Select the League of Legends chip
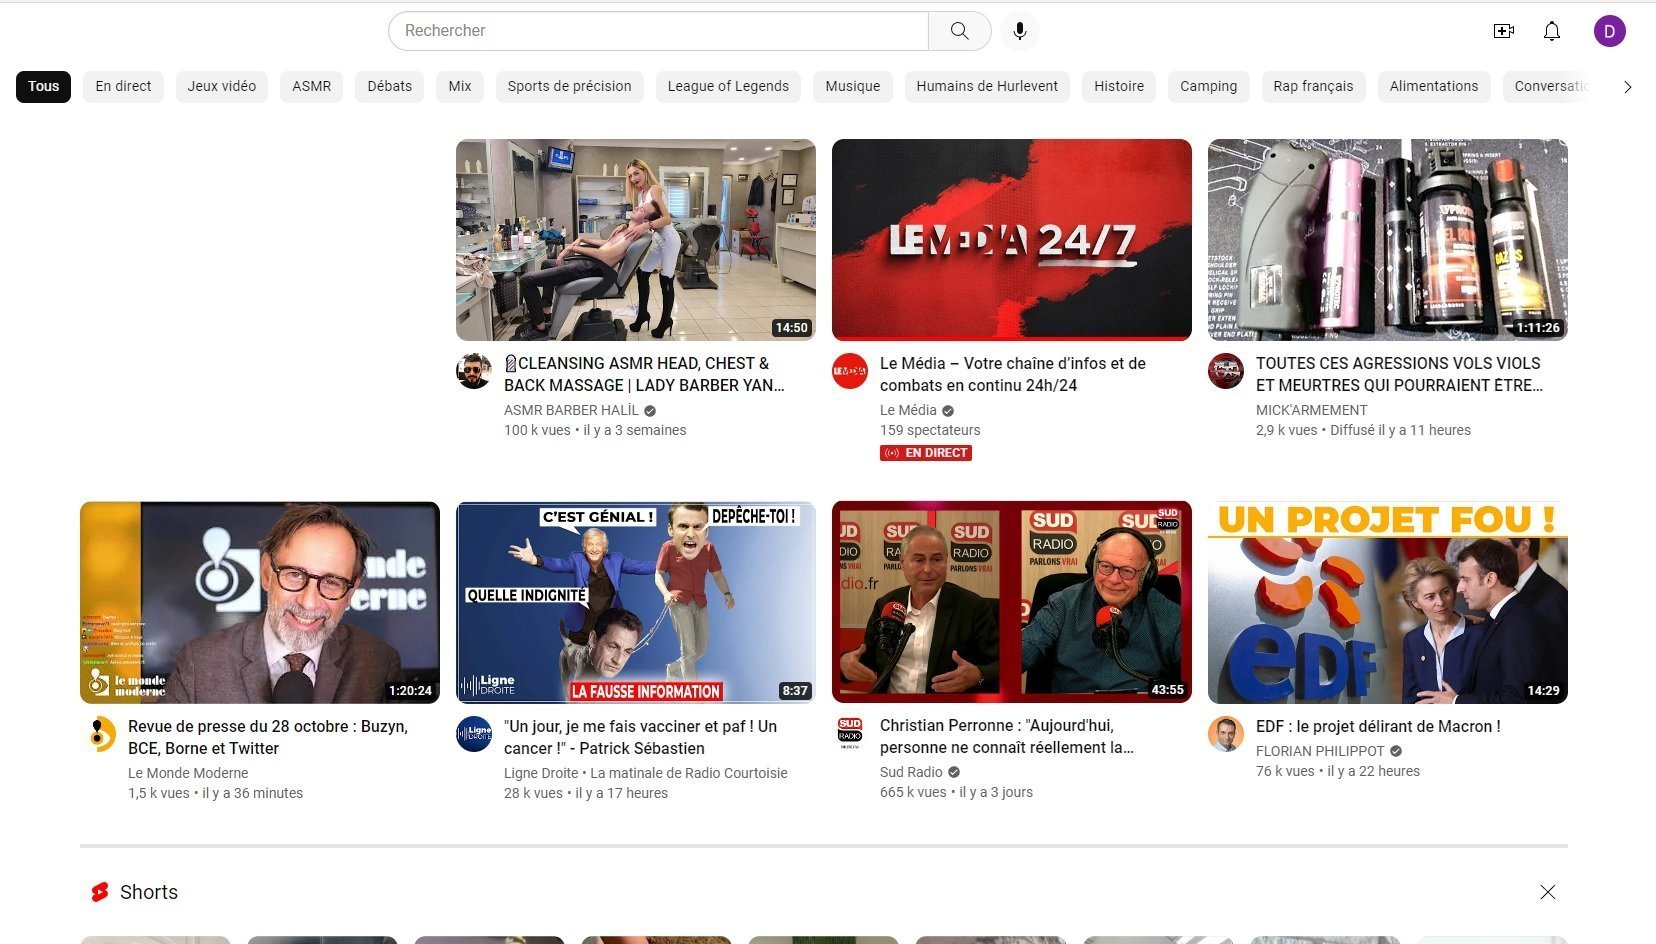This screenshot has height=944, width=1656. [728, 86]
